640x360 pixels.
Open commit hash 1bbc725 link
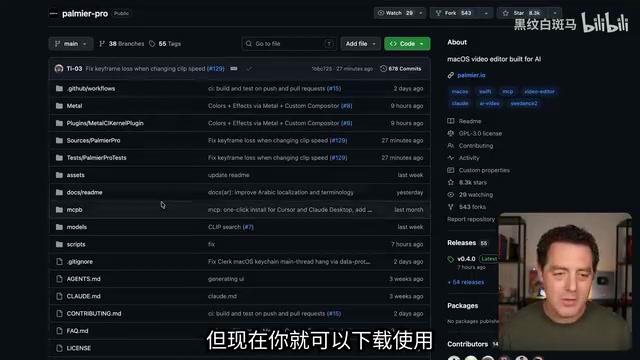(x=322, y=69)
